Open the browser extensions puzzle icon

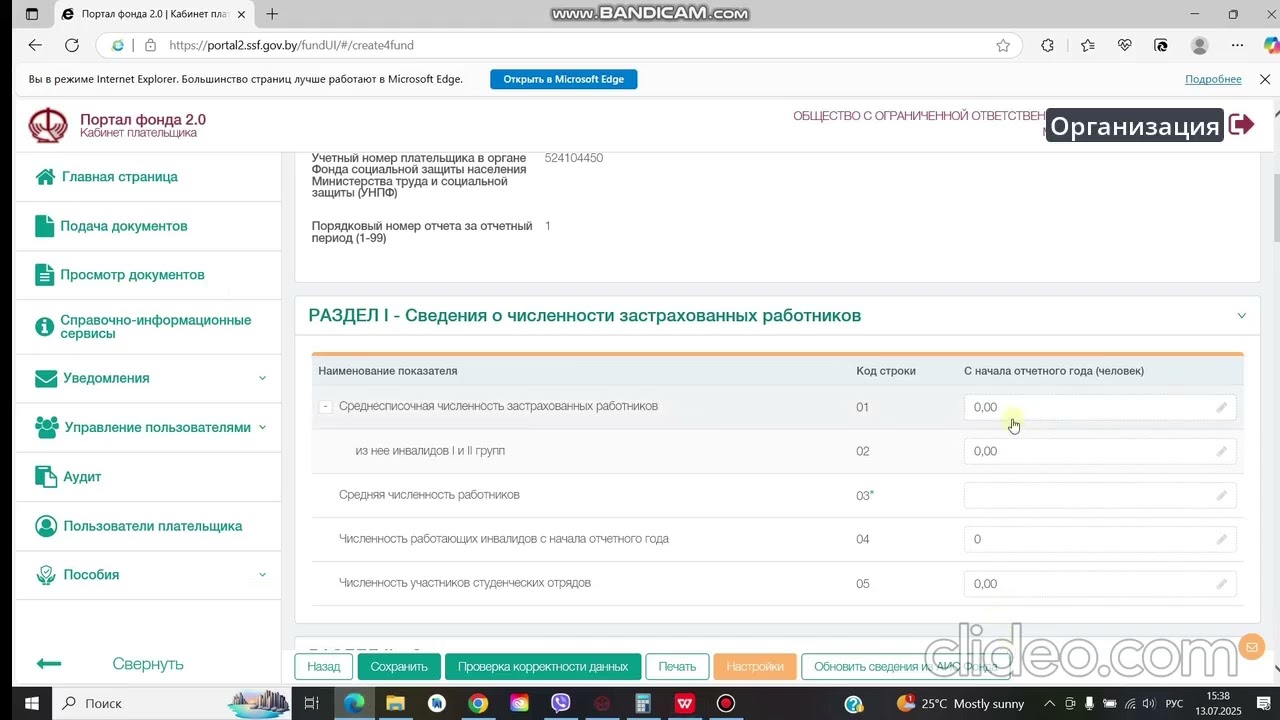[x=1047, y=45]
